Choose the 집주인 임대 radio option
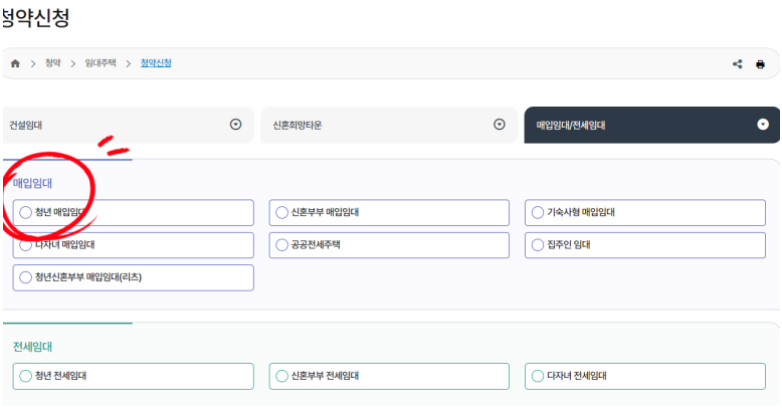This screenshot has width=782, height=410. pos(538,245)
